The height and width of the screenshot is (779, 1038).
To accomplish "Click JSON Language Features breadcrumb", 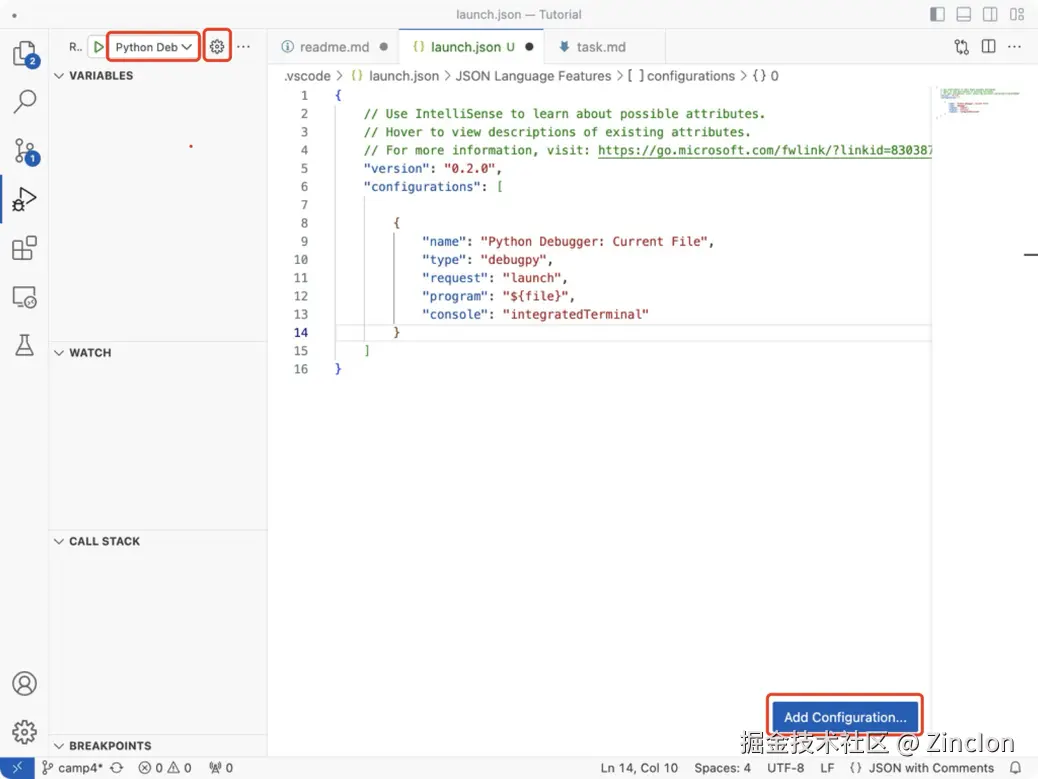I will [533, 76].
